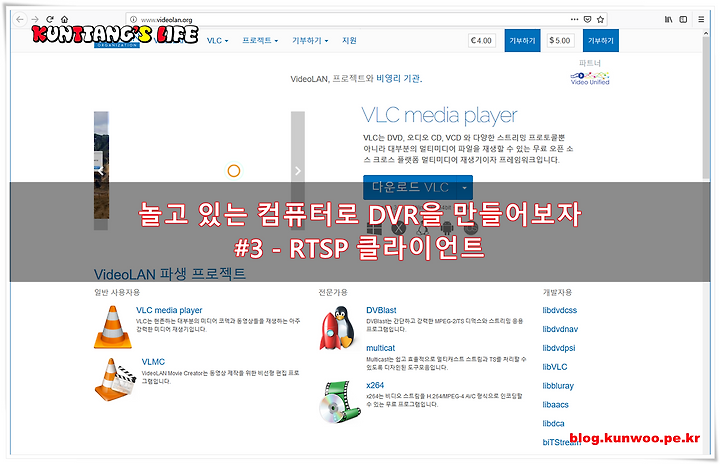Open the Firefox hamburger menu
This screenshot has width=720, height=464.
(701, 19)
